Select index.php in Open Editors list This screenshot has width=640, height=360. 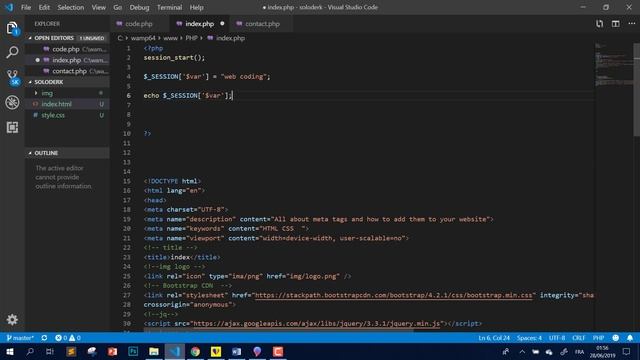[67, 60]
